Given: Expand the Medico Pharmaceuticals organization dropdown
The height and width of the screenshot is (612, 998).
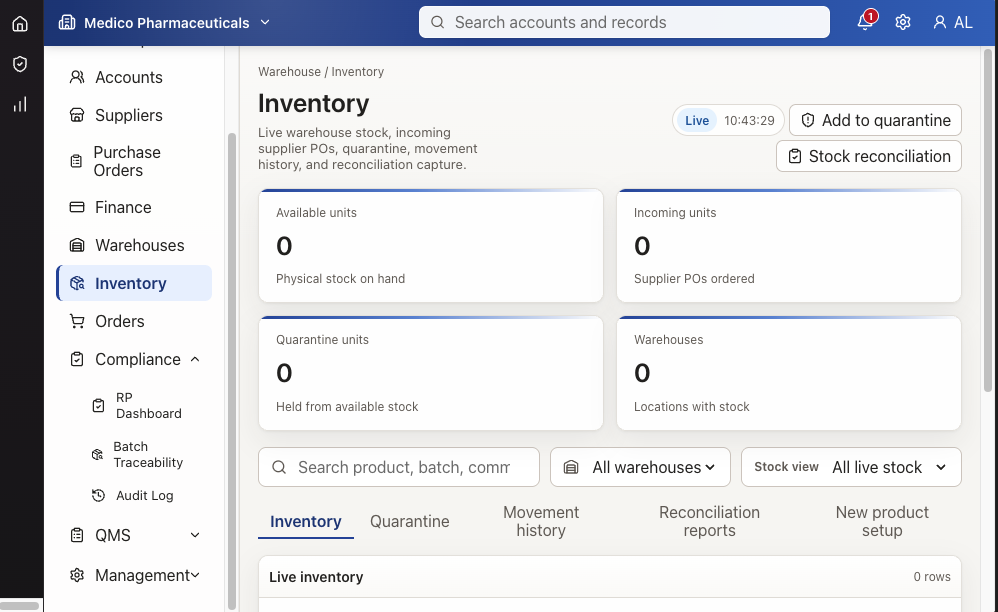Looking at the screenshot, I should coord(265,22).
